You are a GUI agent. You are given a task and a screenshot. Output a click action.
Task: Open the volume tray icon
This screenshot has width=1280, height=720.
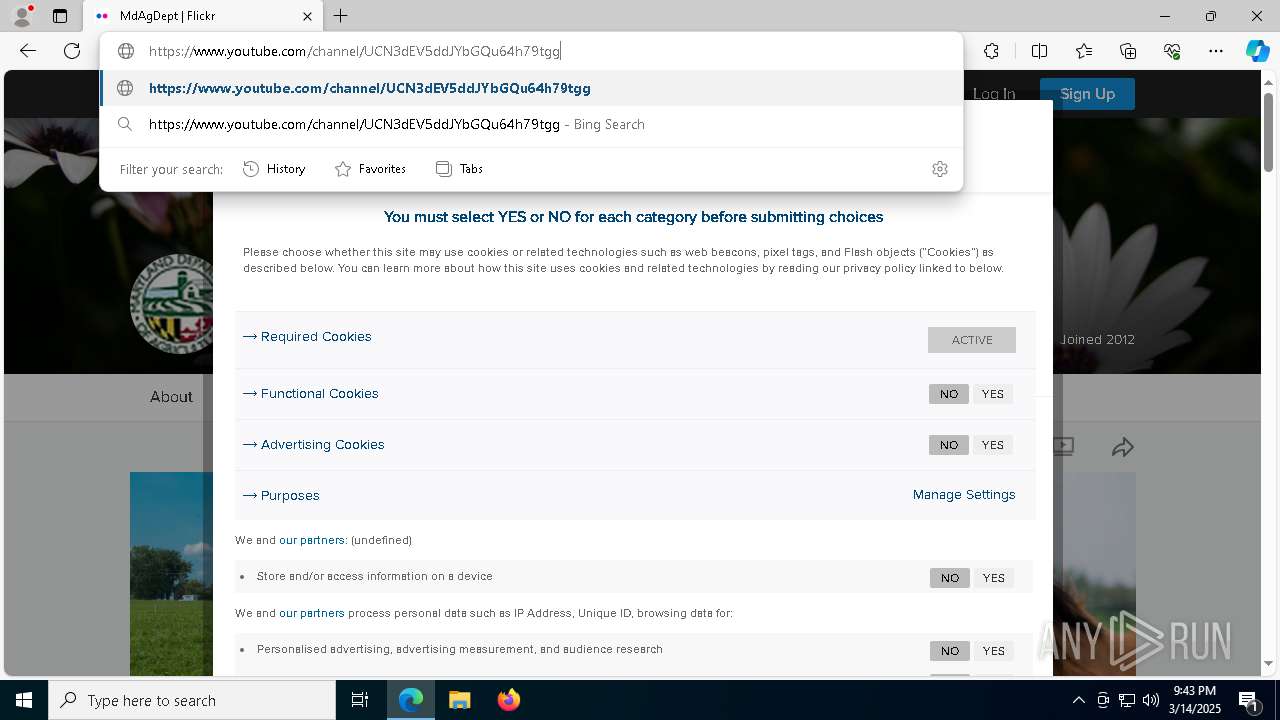pos(1151,700)
